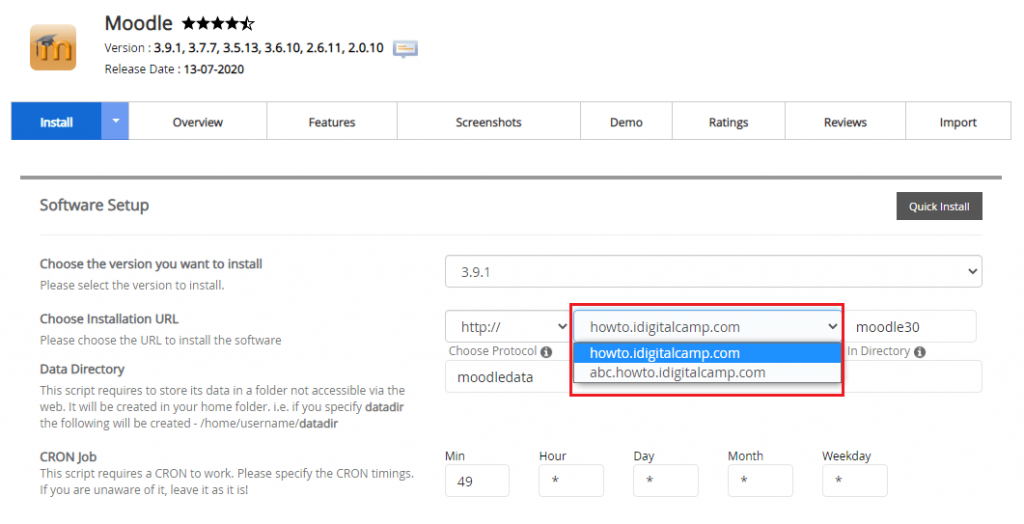1024x524 pixels.
Task: Click the Release Date 13-07-2020 text
Action: [x=174, y=69]
